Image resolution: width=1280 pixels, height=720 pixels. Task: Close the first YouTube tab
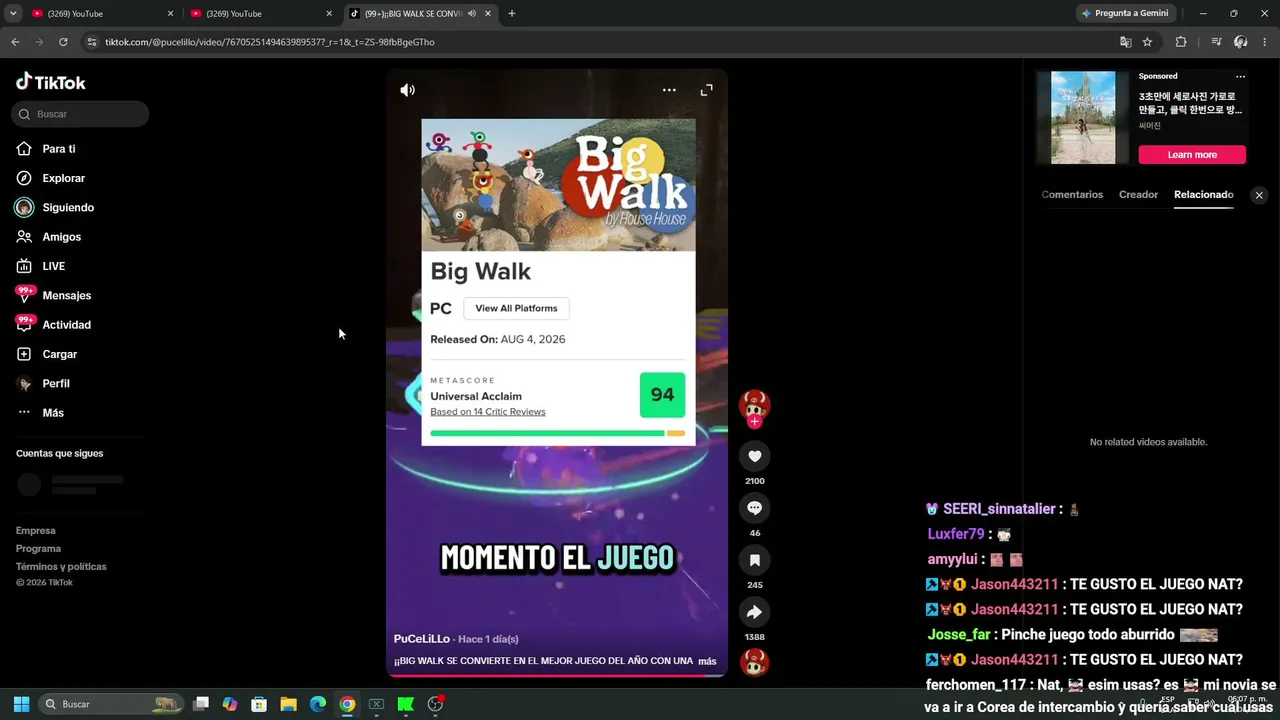(170, 14)
